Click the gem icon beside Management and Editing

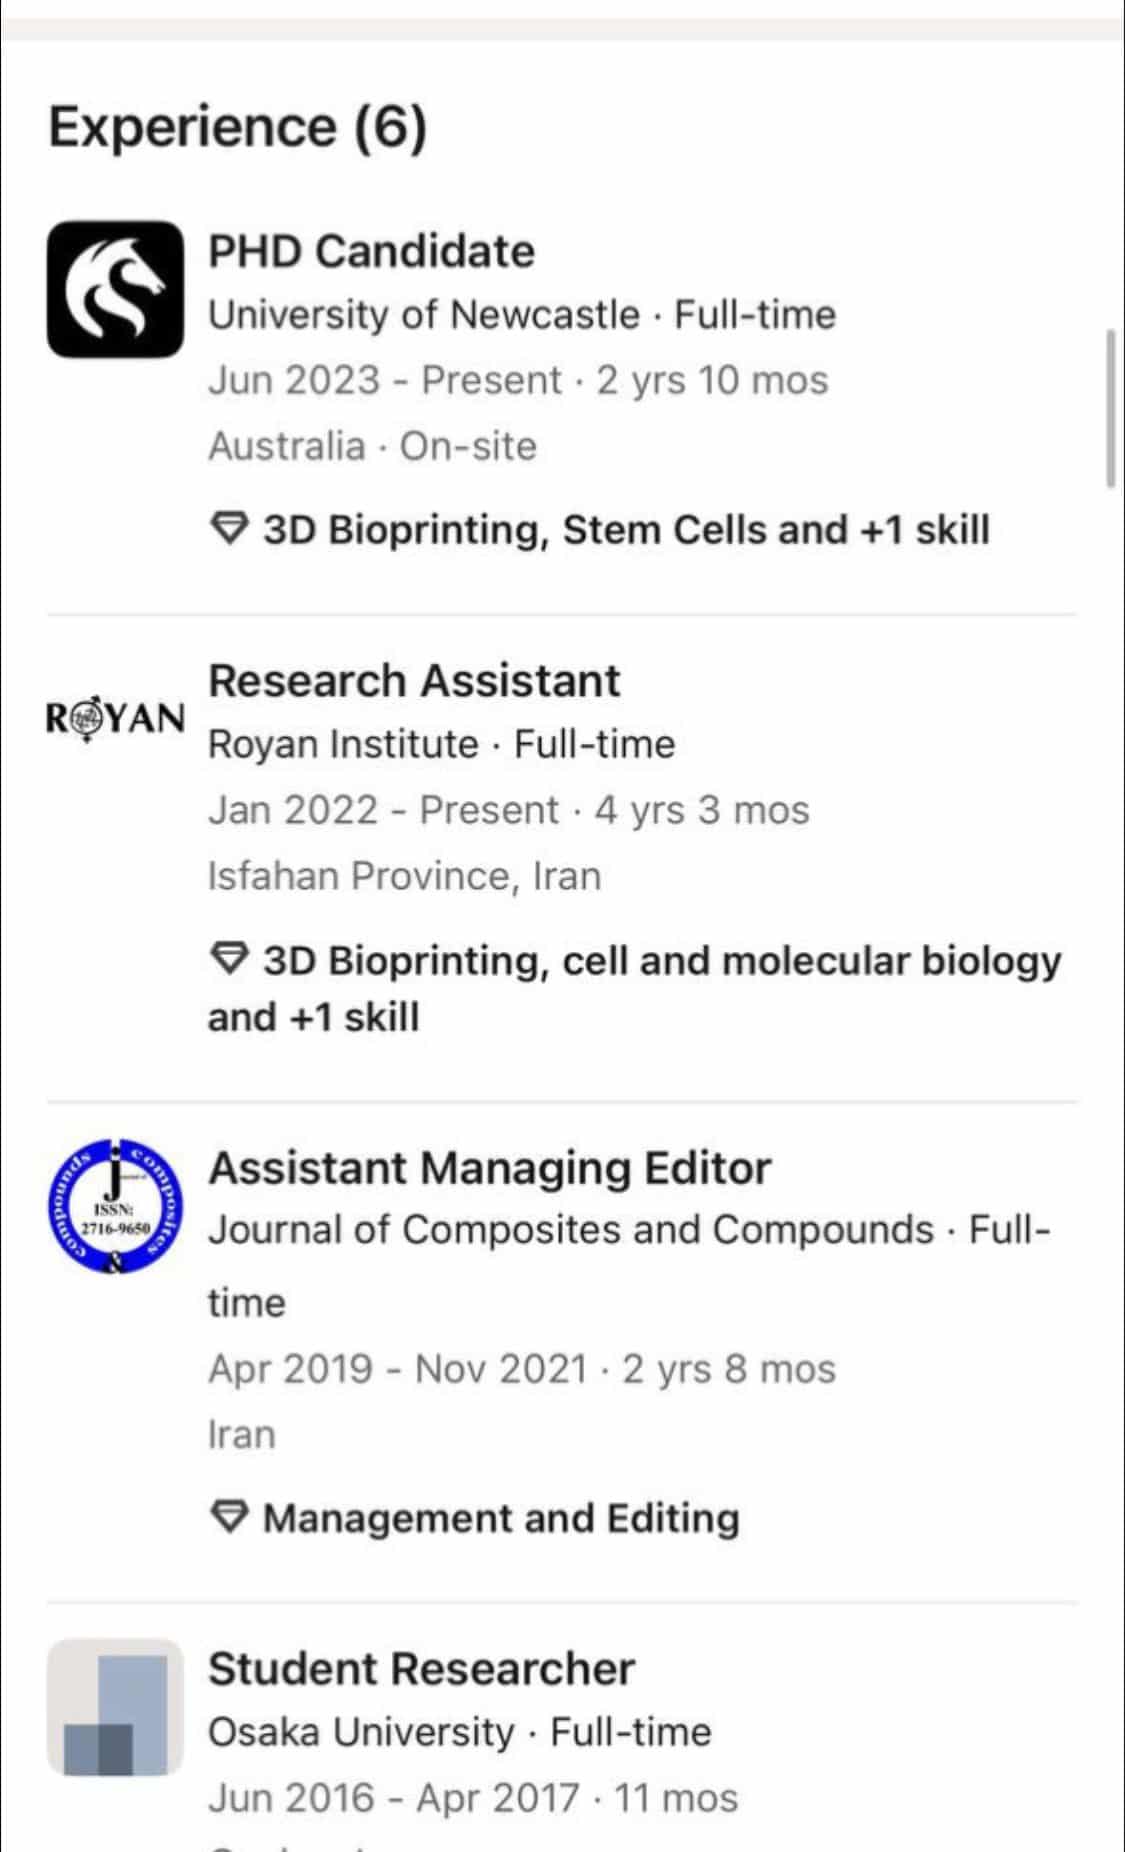pos(230,1517)
